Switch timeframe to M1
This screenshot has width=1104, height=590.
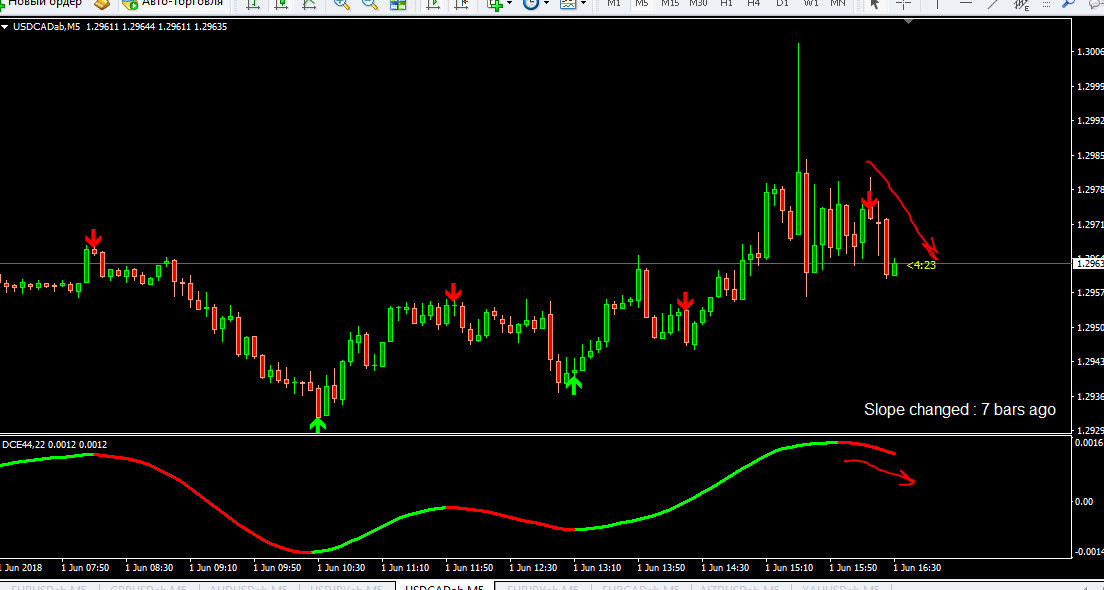pyautogui.click(x=614, y=4)
